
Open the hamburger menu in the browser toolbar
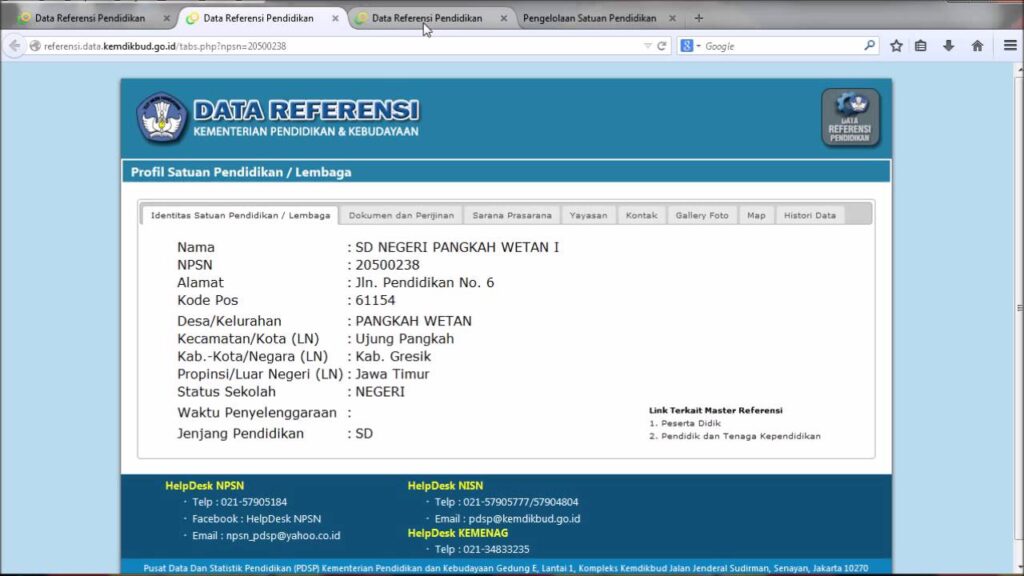[1007, 46]
